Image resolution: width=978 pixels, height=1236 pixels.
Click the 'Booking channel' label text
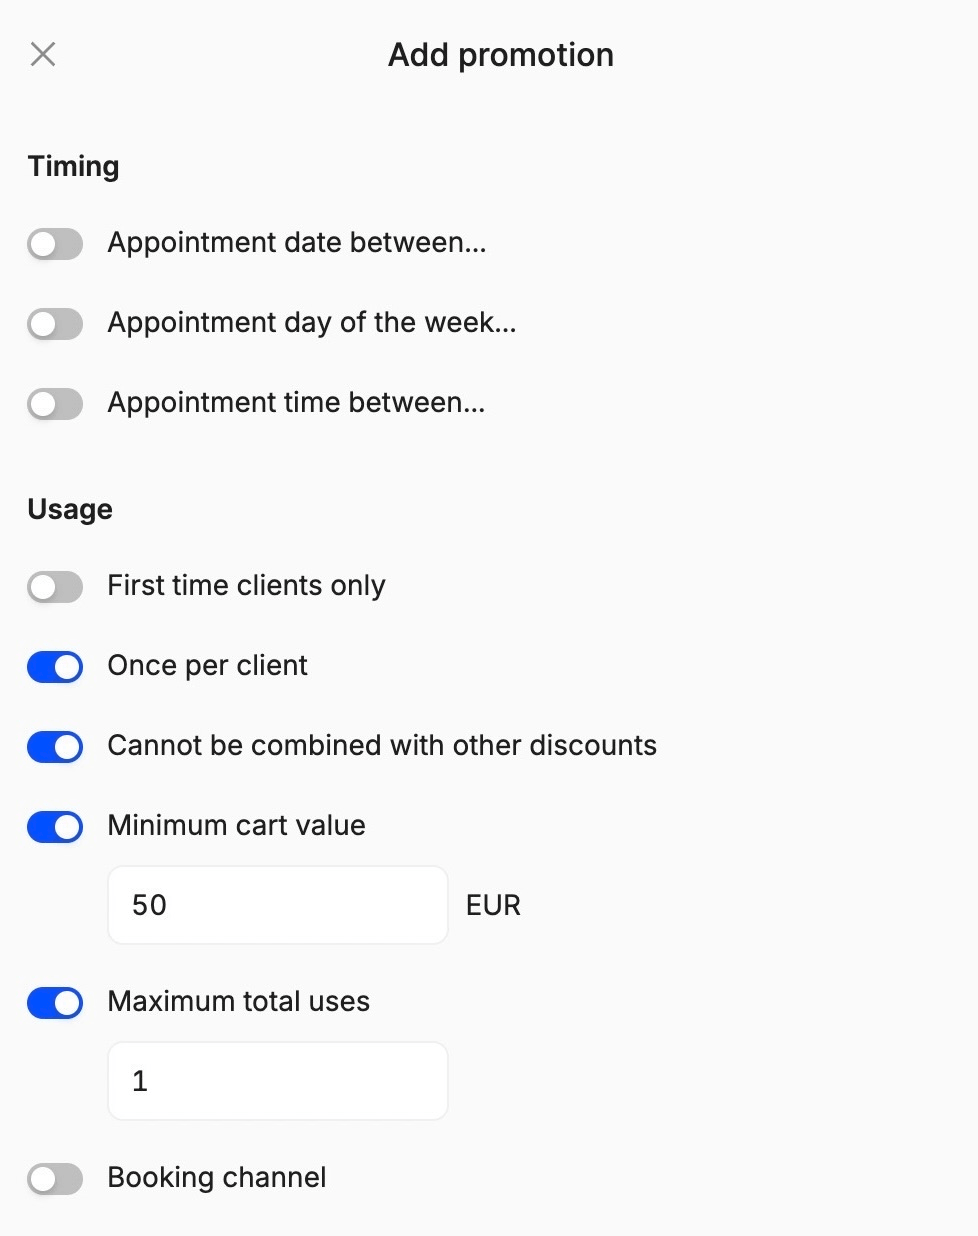217,1178
